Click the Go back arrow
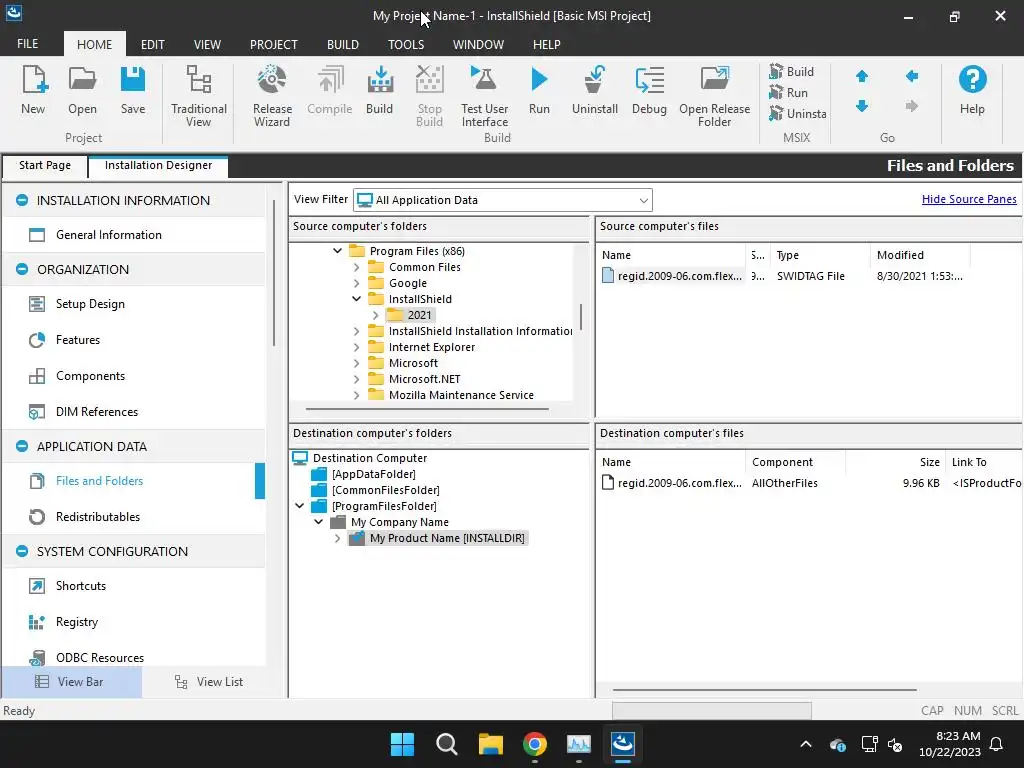Image resolution: width=1024 pixels, height=768 pixels. click(x=912, y=76)
